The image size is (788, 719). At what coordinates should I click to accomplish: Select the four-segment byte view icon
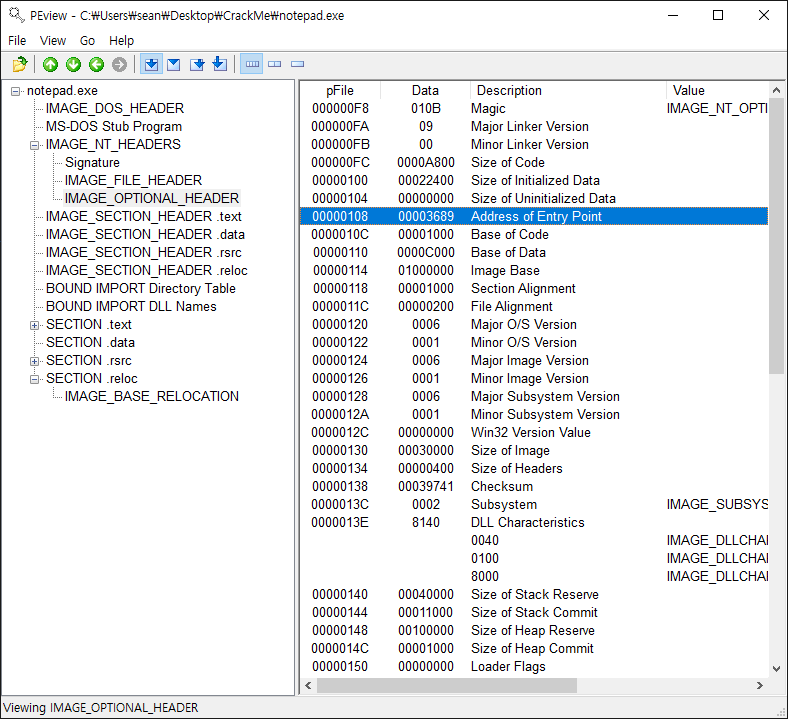pyautogui.click(x=252, y=64)
